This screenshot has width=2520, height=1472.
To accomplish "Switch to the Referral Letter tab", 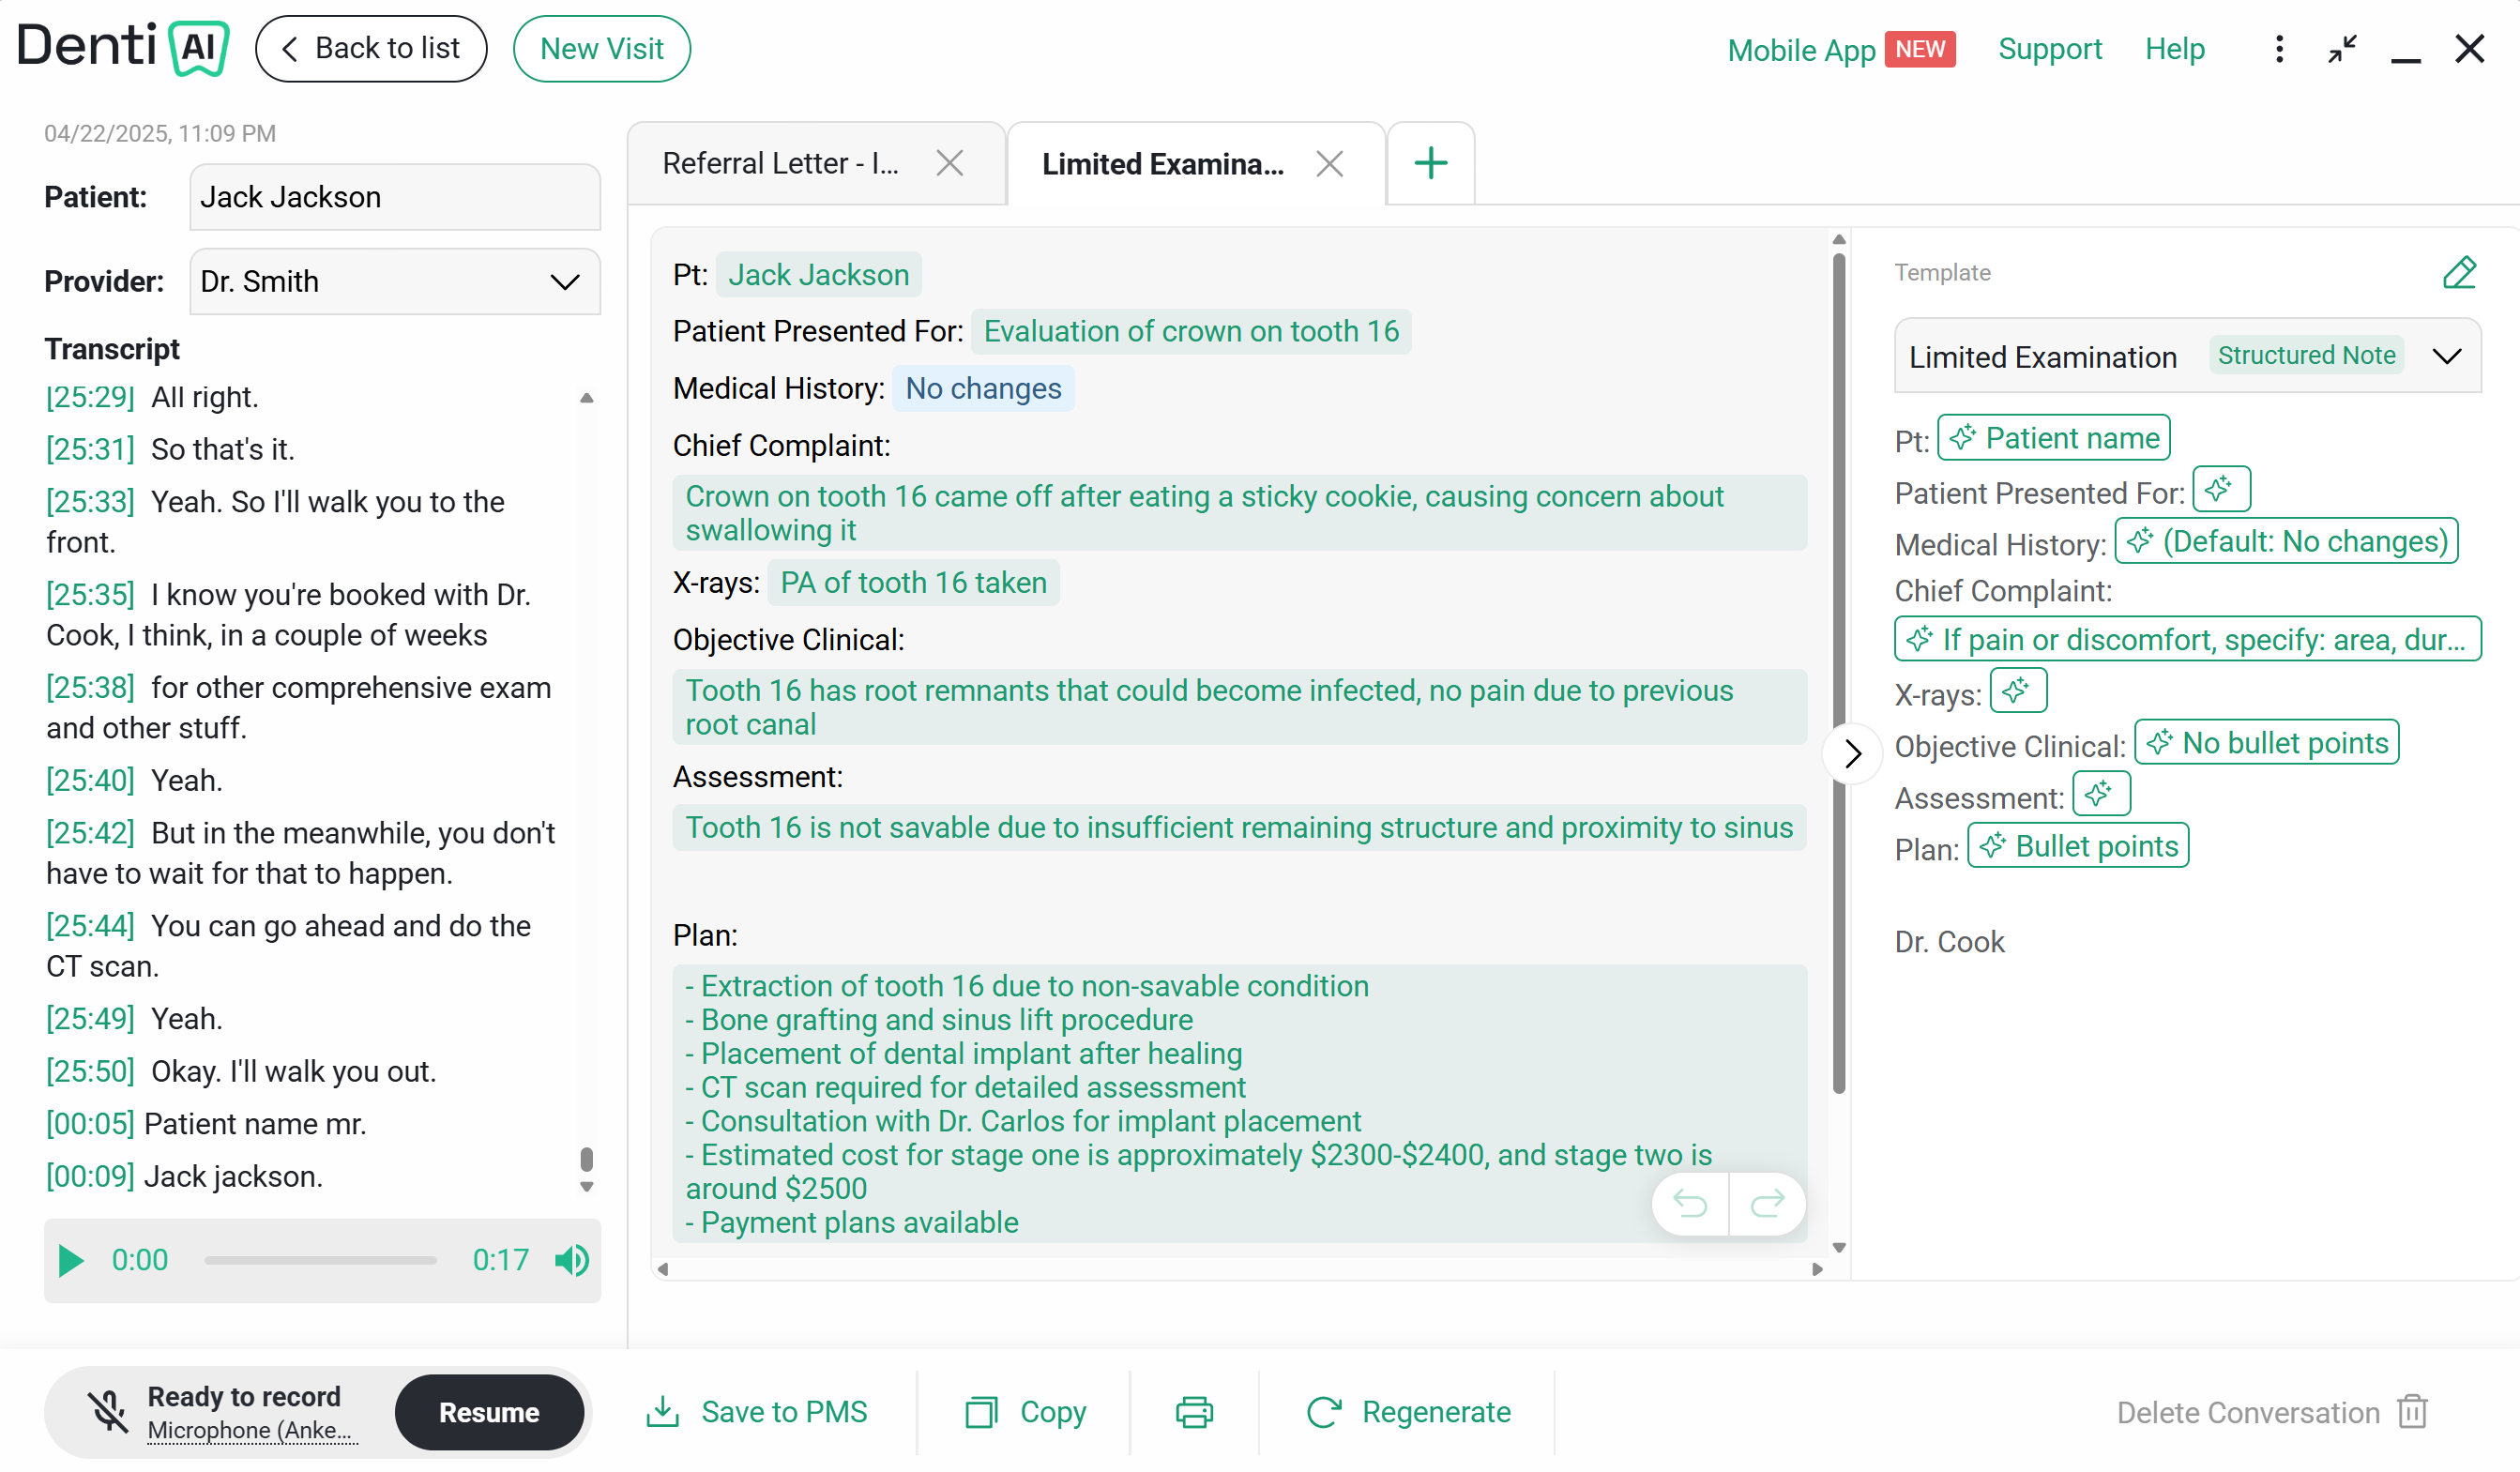I will (781, 163).
